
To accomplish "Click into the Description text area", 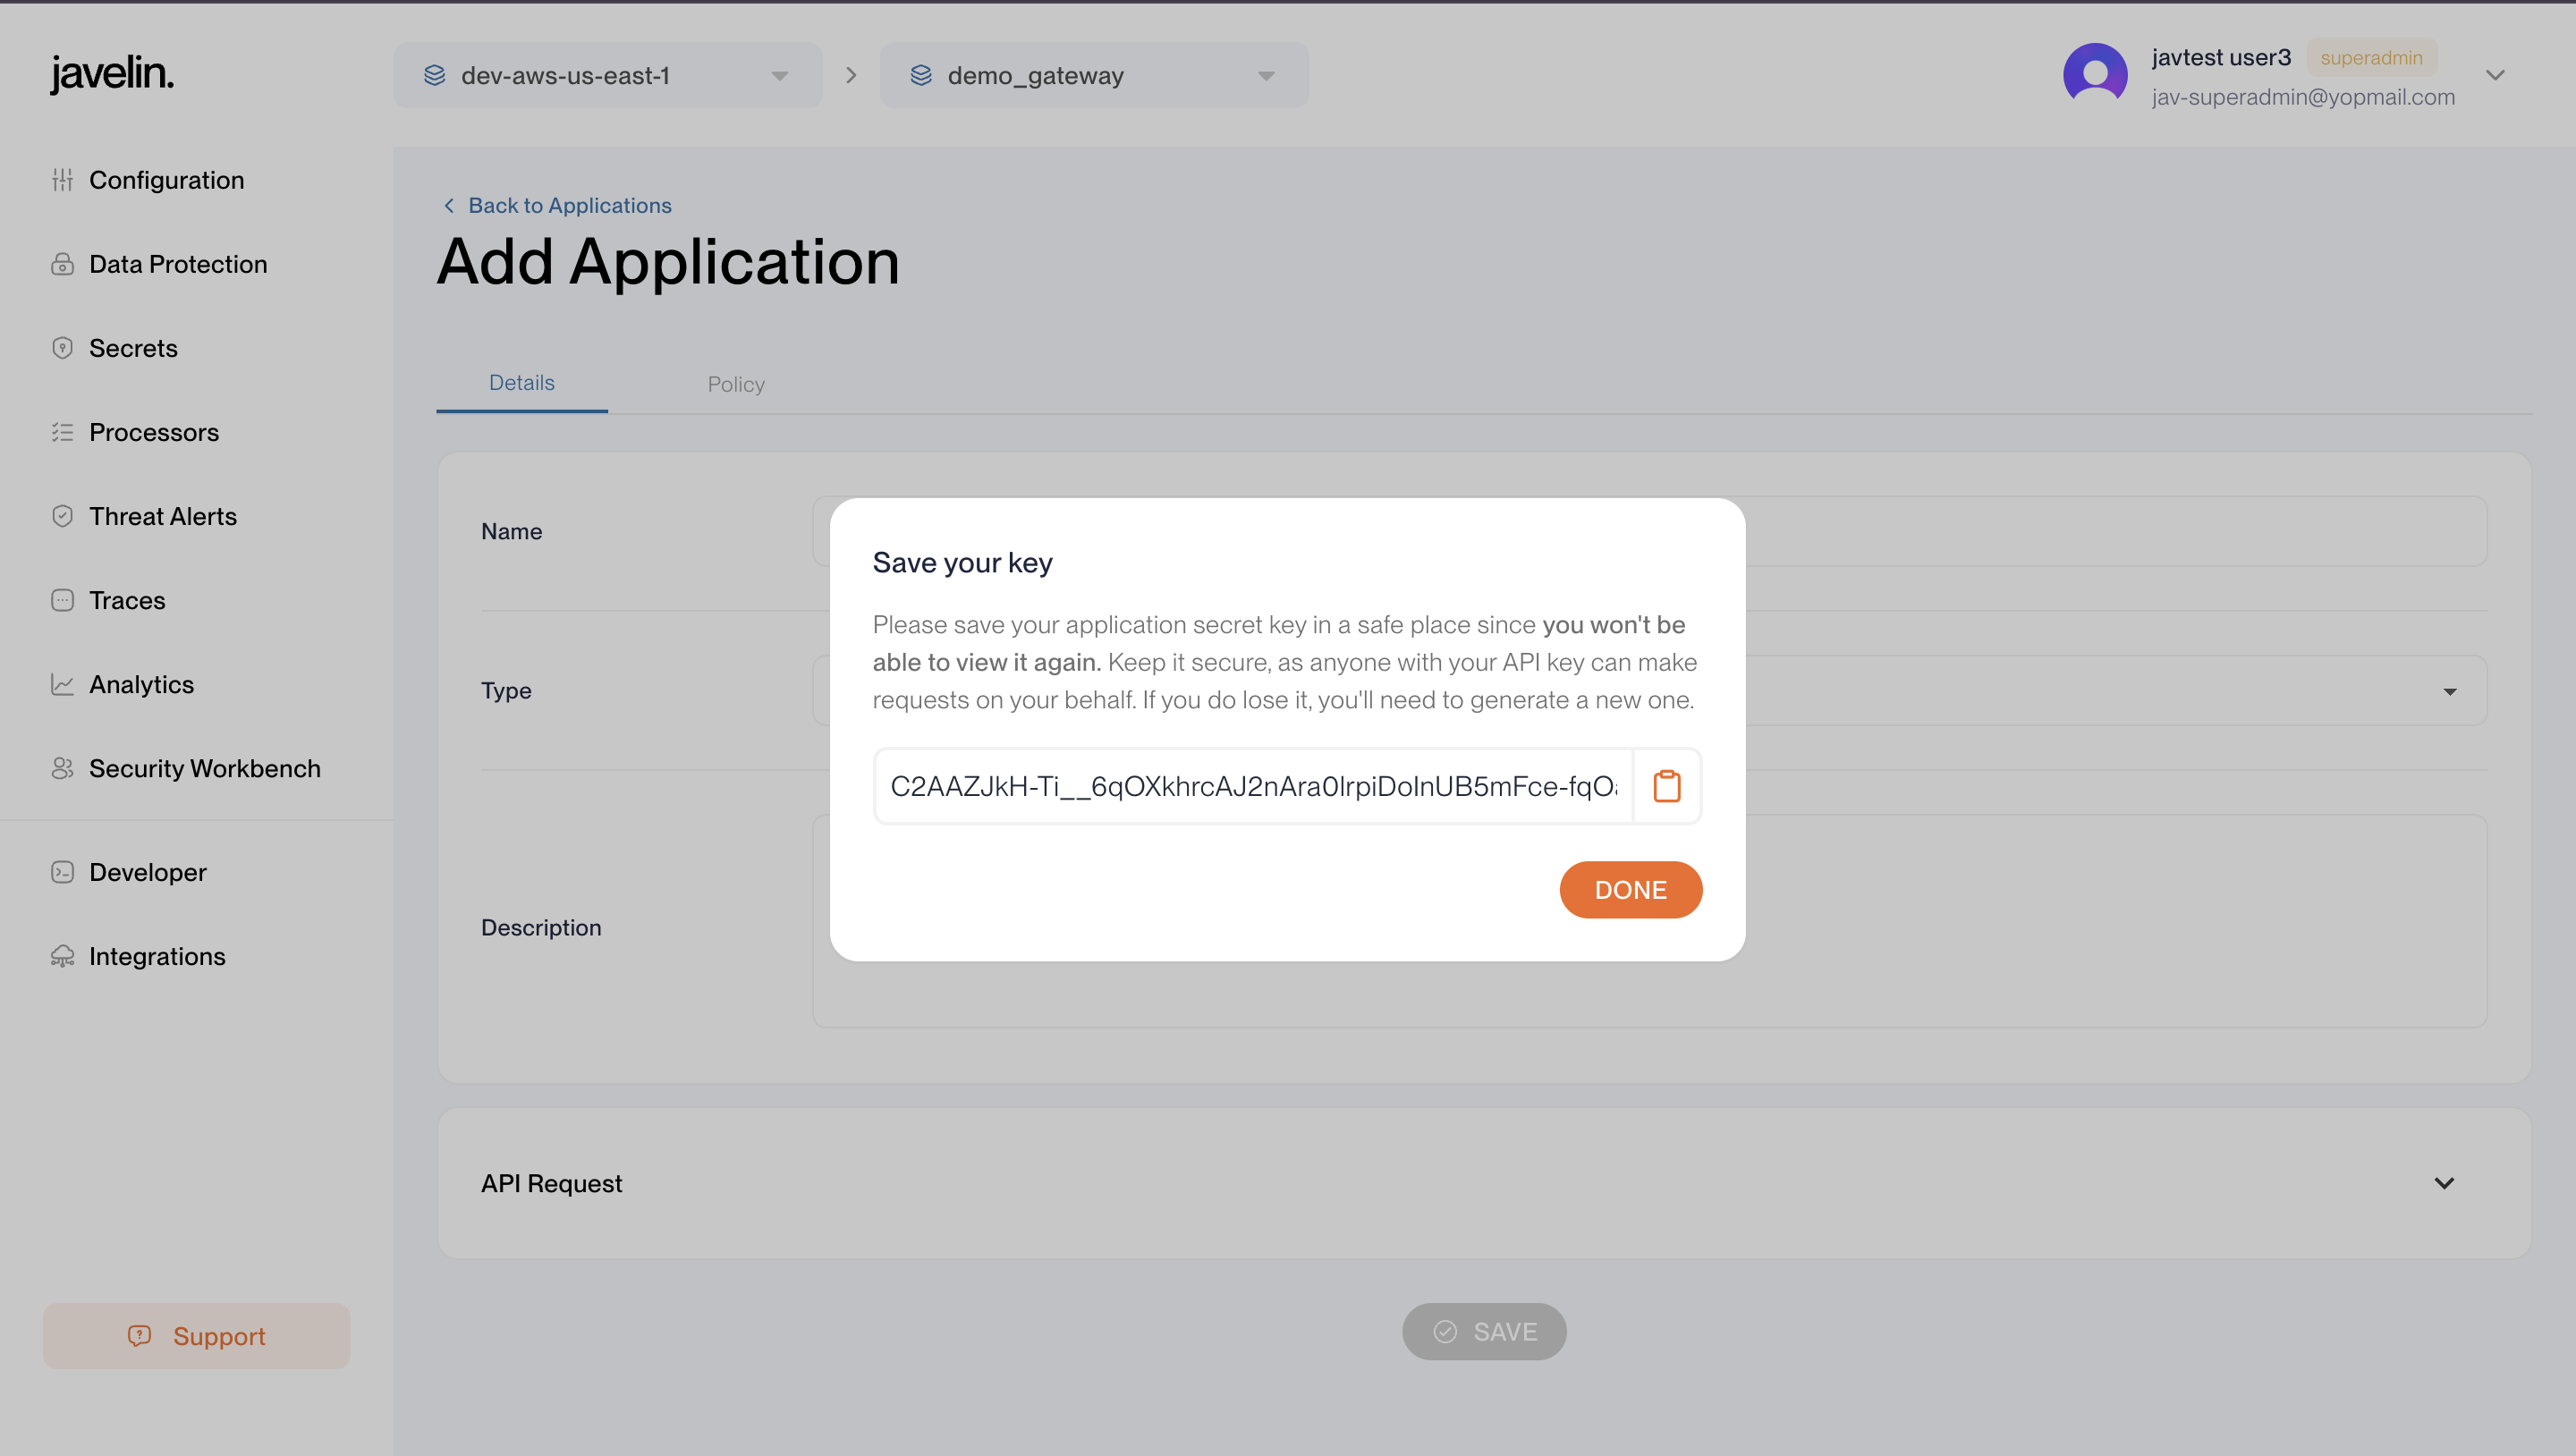I will pos(1650,920).
